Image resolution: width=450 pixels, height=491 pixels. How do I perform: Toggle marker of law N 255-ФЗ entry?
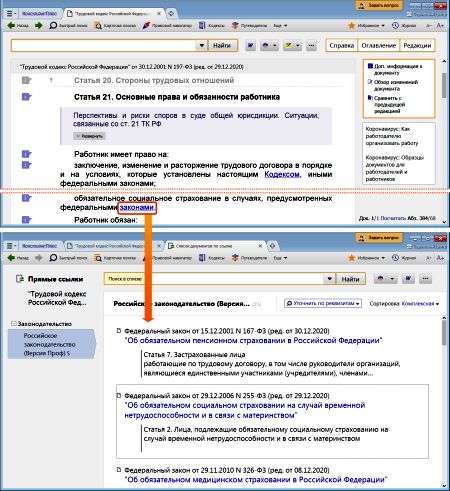[x=118, y=396]
